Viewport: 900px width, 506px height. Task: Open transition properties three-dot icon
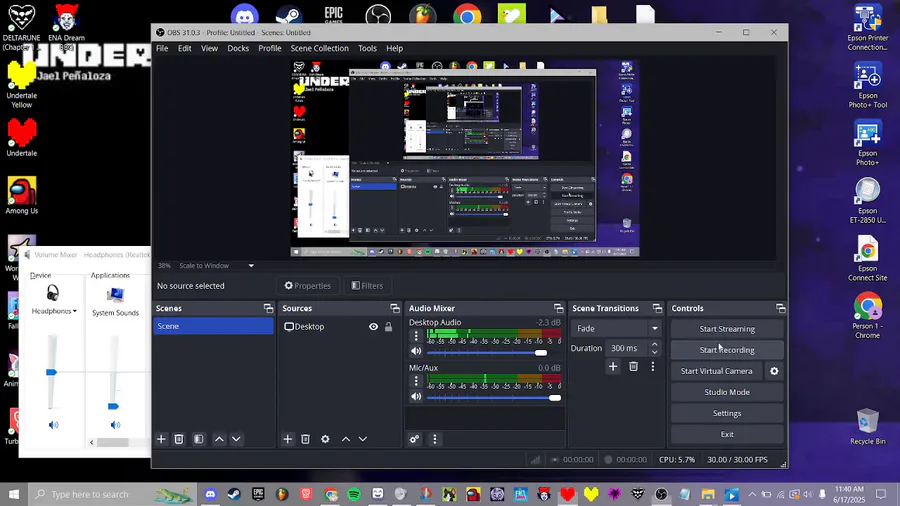tap(653, 366)
